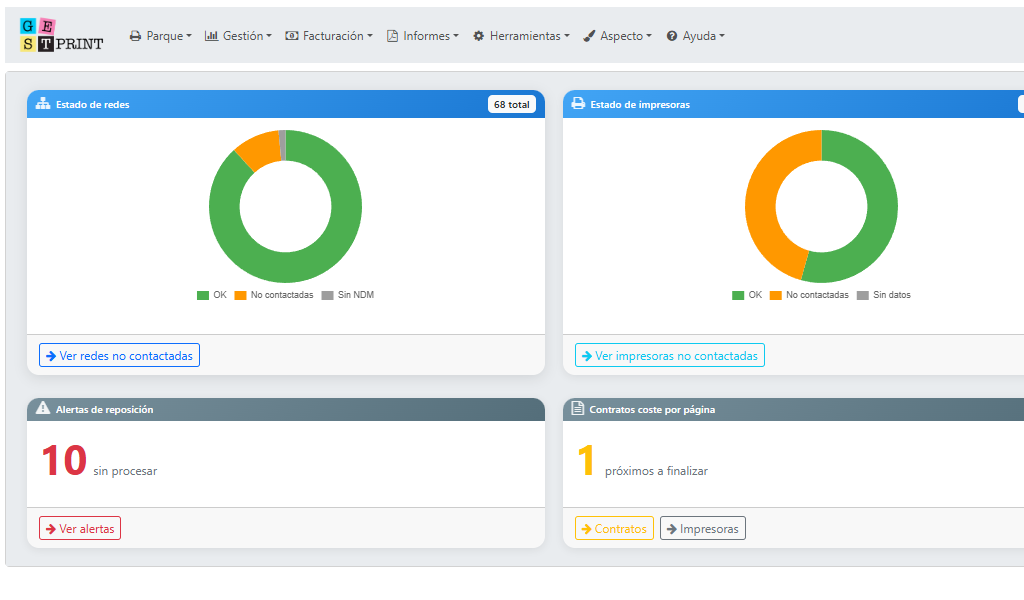This screenshot has height=600, width=1024.
Task: Click the 68 total badge
Action: [x=511, y=104]
